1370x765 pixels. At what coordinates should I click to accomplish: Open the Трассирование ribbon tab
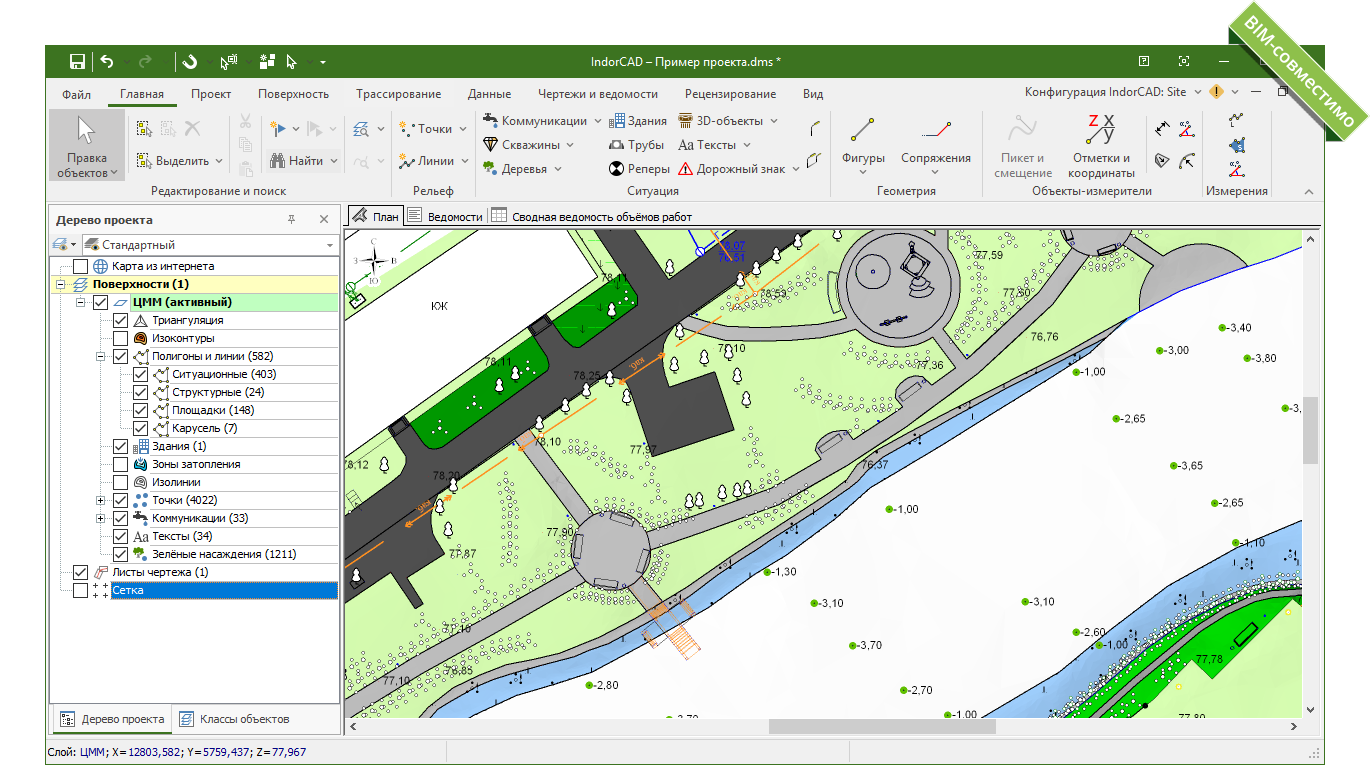click(x=398, y=94)
